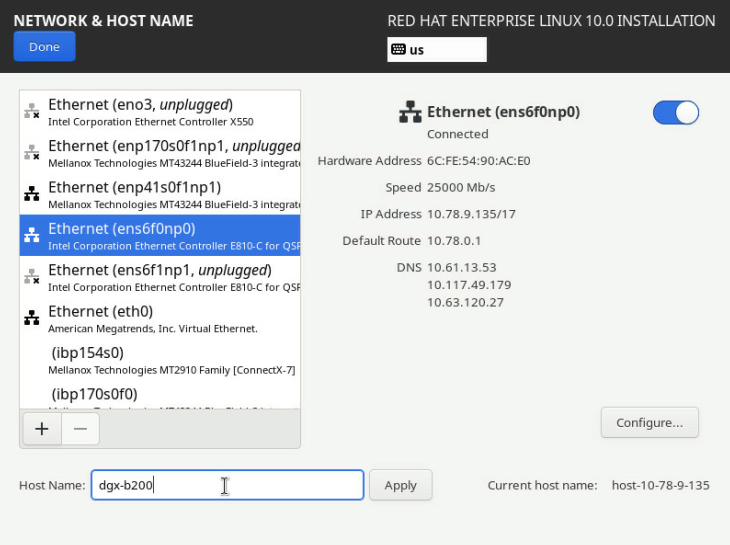Select the (ibp170s0f0) device entry
The height and width of the screenshot is (545, 730).
click(x=160, y=395)
